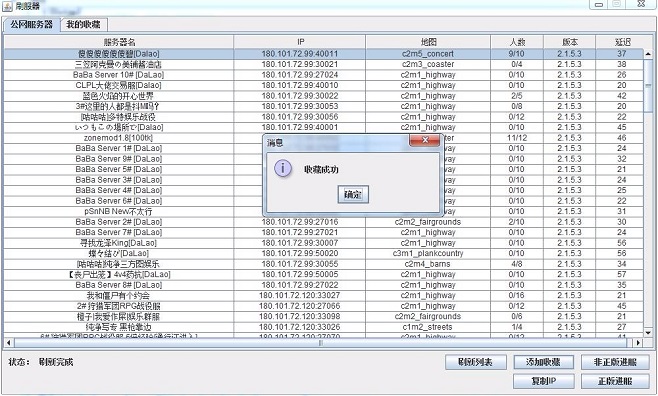This screenshot has width=658, height=396.
Task: Close the 消息 dialog with red X
Action: [425, 140]
